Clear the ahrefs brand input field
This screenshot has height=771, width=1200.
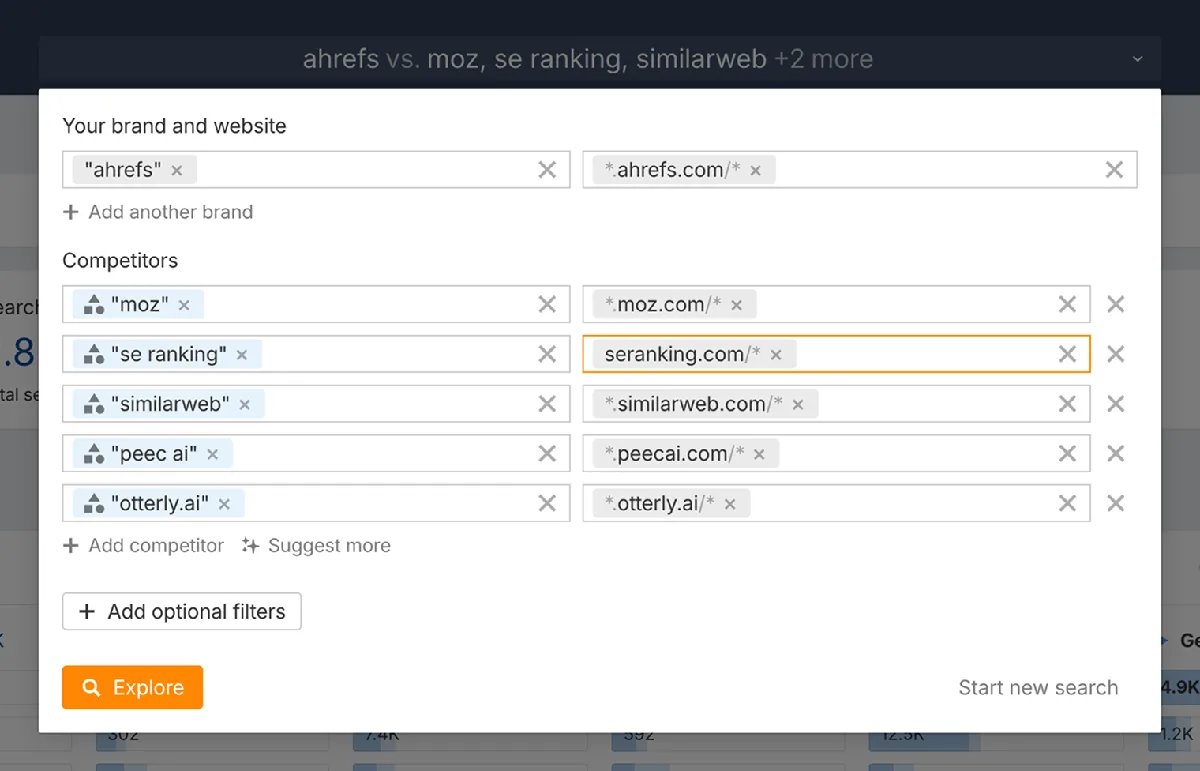click(x=547, y=170)
